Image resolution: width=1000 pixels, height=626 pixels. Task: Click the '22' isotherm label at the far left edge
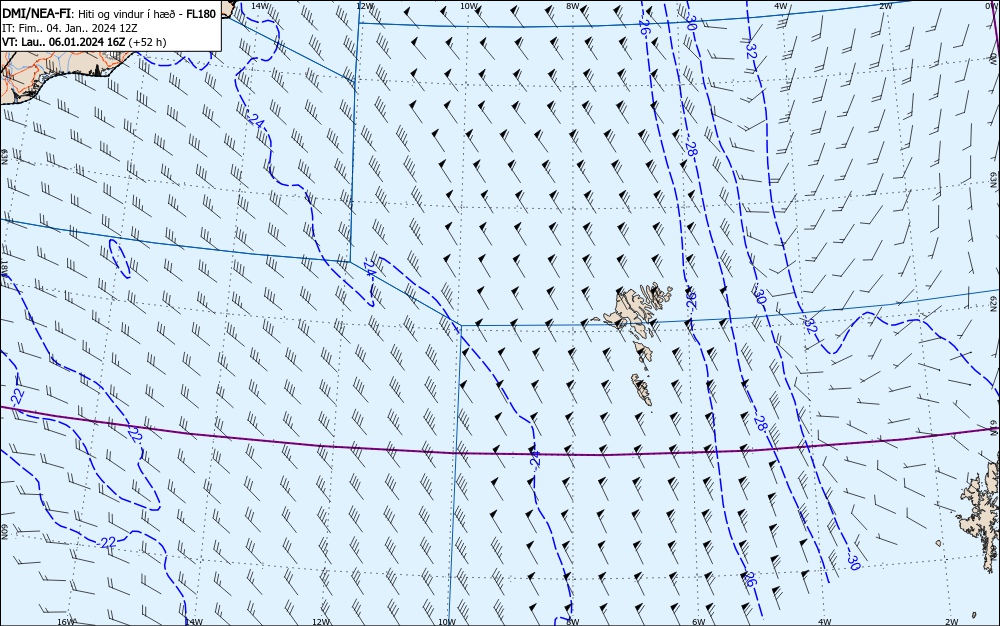(x=19, y=396)
